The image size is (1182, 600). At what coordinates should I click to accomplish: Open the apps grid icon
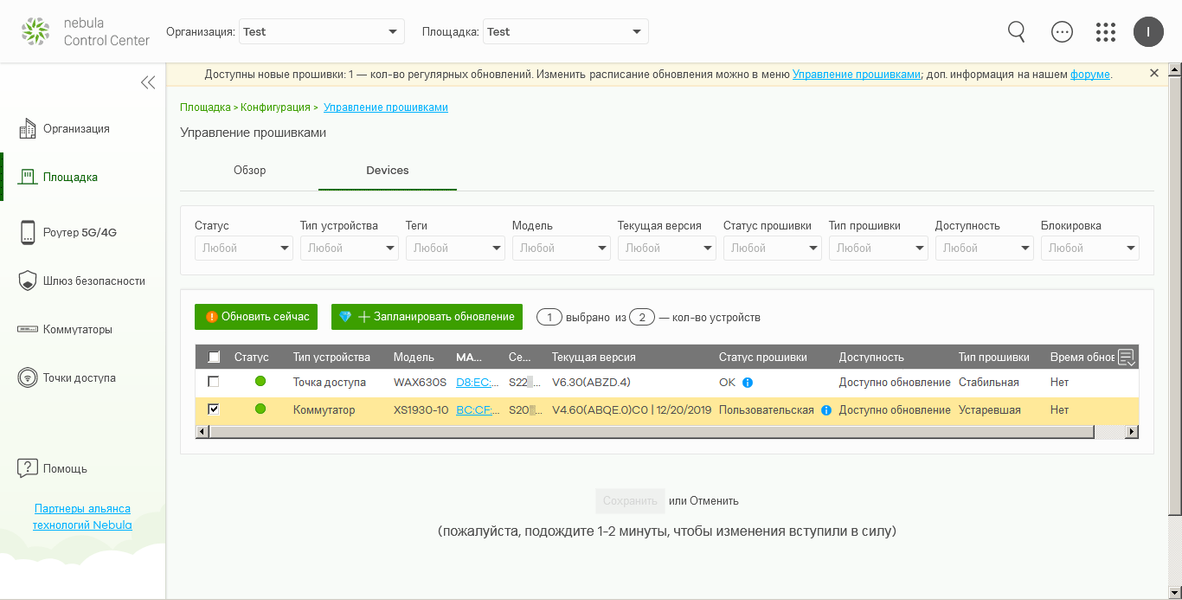[1105, 32]
